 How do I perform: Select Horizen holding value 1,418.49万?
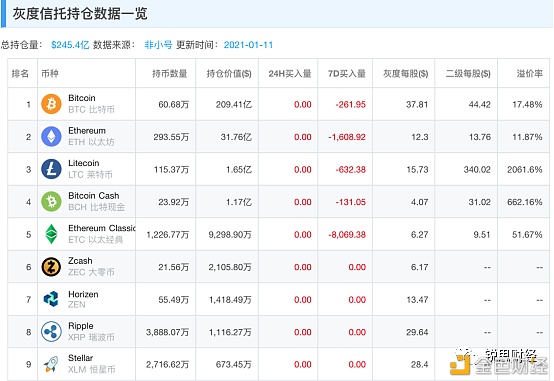coord(230,300)
